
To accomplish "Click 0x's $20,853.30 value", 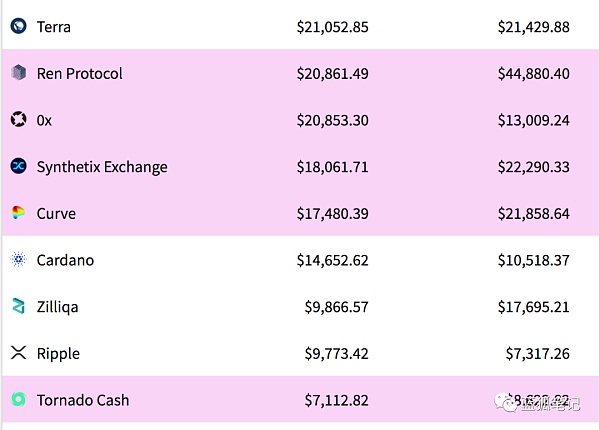I will click(332, 120).
